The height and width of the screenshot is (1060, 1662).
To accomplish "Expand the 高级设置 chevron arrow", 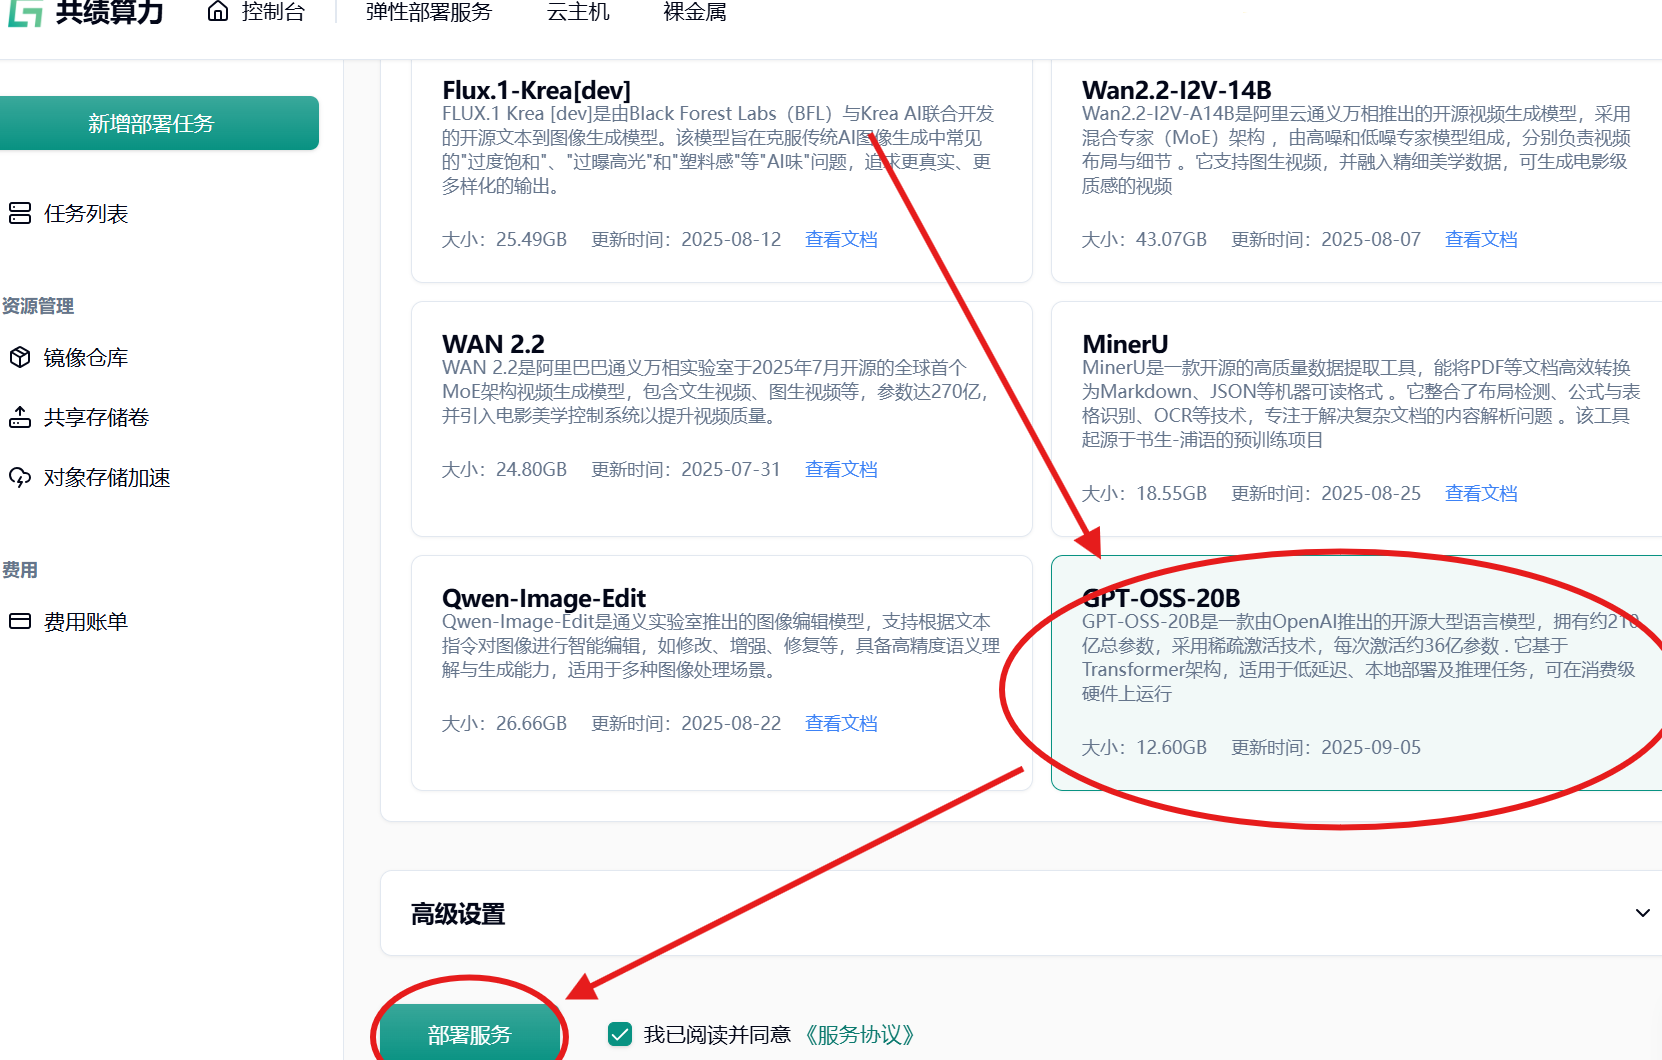I will pyautogui.click(x=1642, y=913).
